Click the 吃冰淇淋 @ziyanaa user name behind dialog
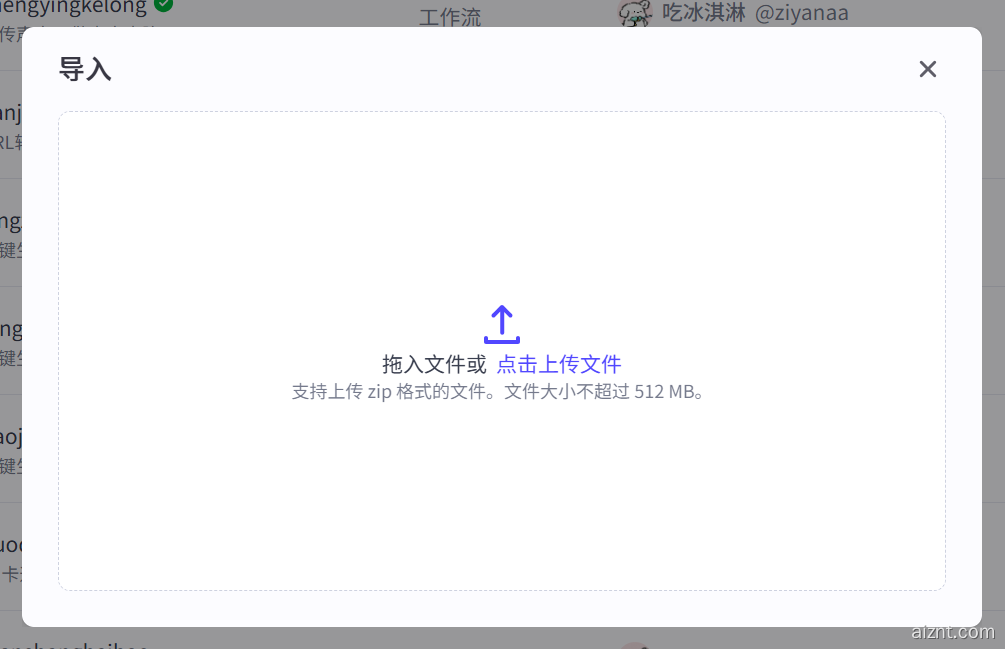Screen dimensions: 1005x649 (755, 13)
